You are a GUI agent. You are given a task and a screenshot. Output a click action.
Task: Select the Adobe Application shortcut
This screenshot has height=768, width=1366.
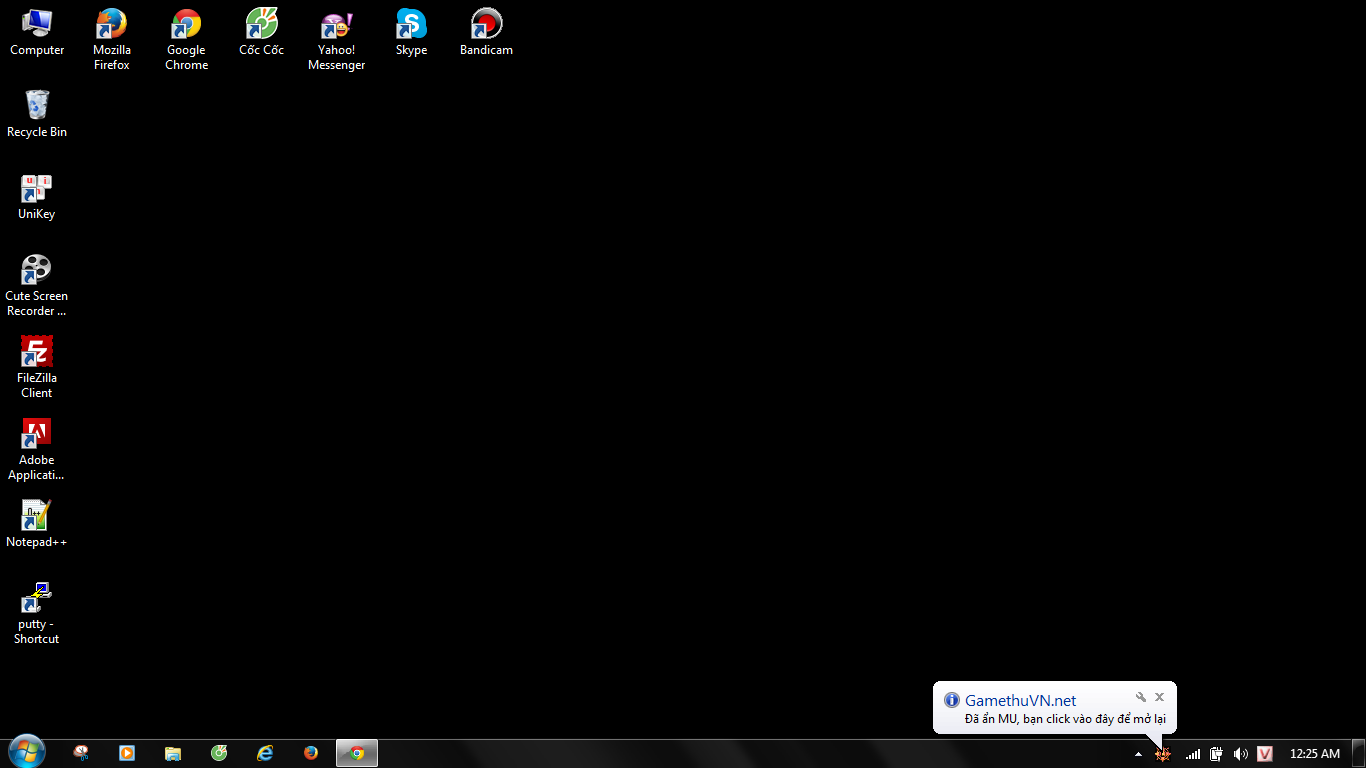[37, 449]
